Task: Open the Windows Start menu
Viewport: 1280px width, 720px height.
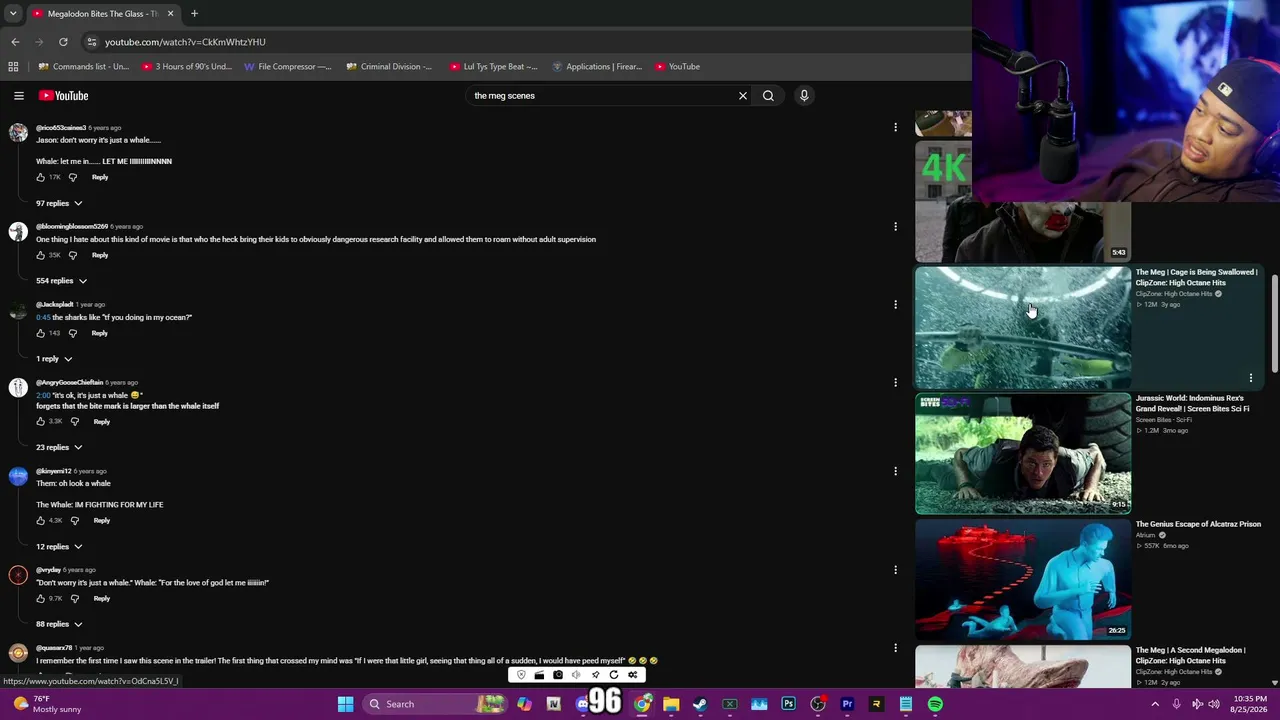Action: [345, 704]
